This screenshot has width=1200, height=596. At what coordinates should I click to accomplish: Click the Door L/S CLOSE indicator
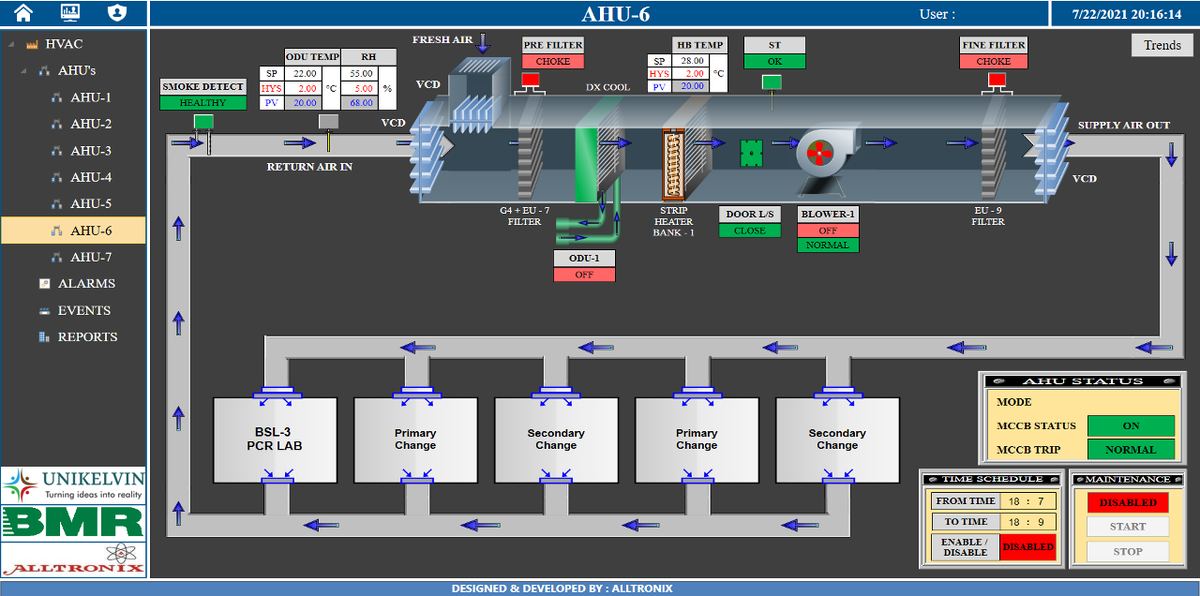click(x=749, y=230)
